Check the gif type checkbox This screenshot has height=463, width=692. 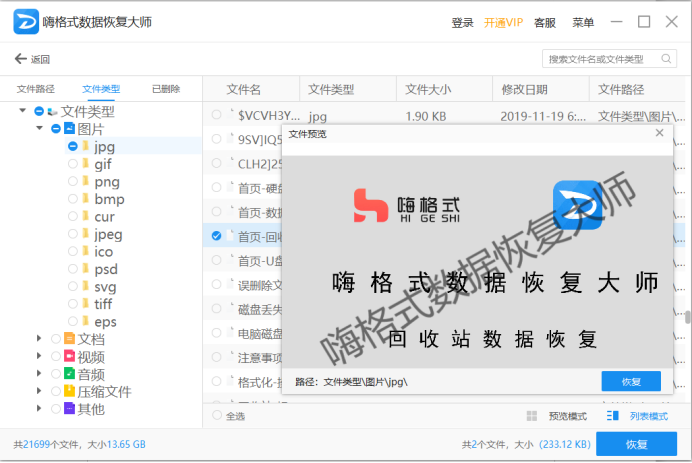click(x=73, y=164)
